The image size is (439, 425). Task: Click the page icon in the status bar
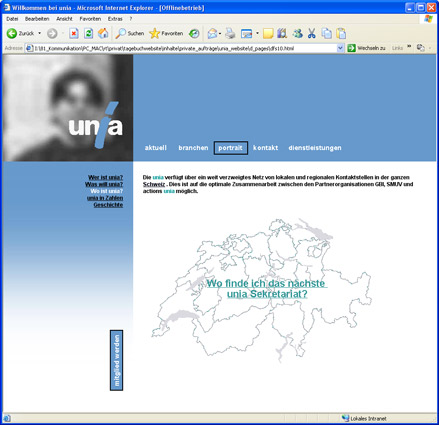click(x=7, y=418)
